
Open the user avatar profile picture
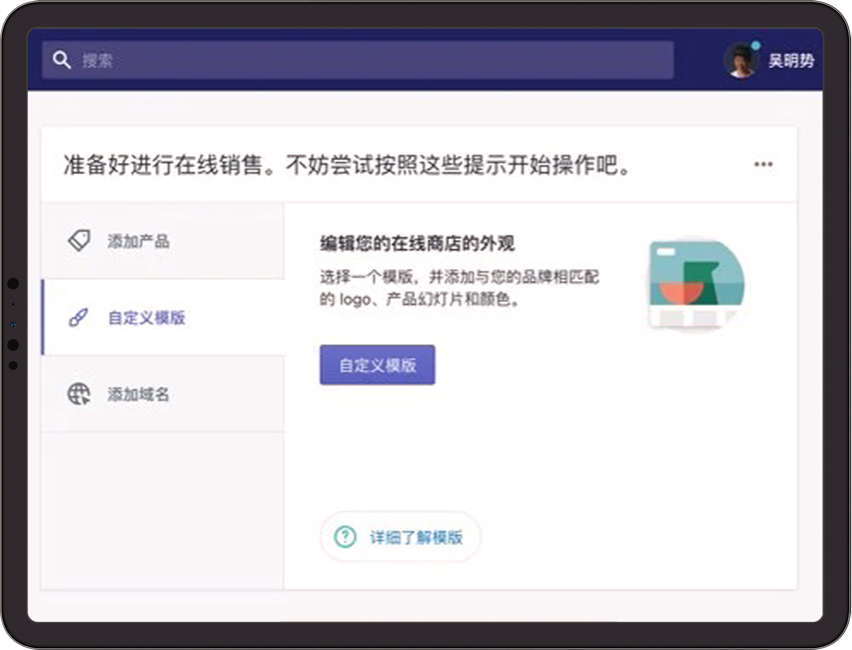(x=741, y=60)
